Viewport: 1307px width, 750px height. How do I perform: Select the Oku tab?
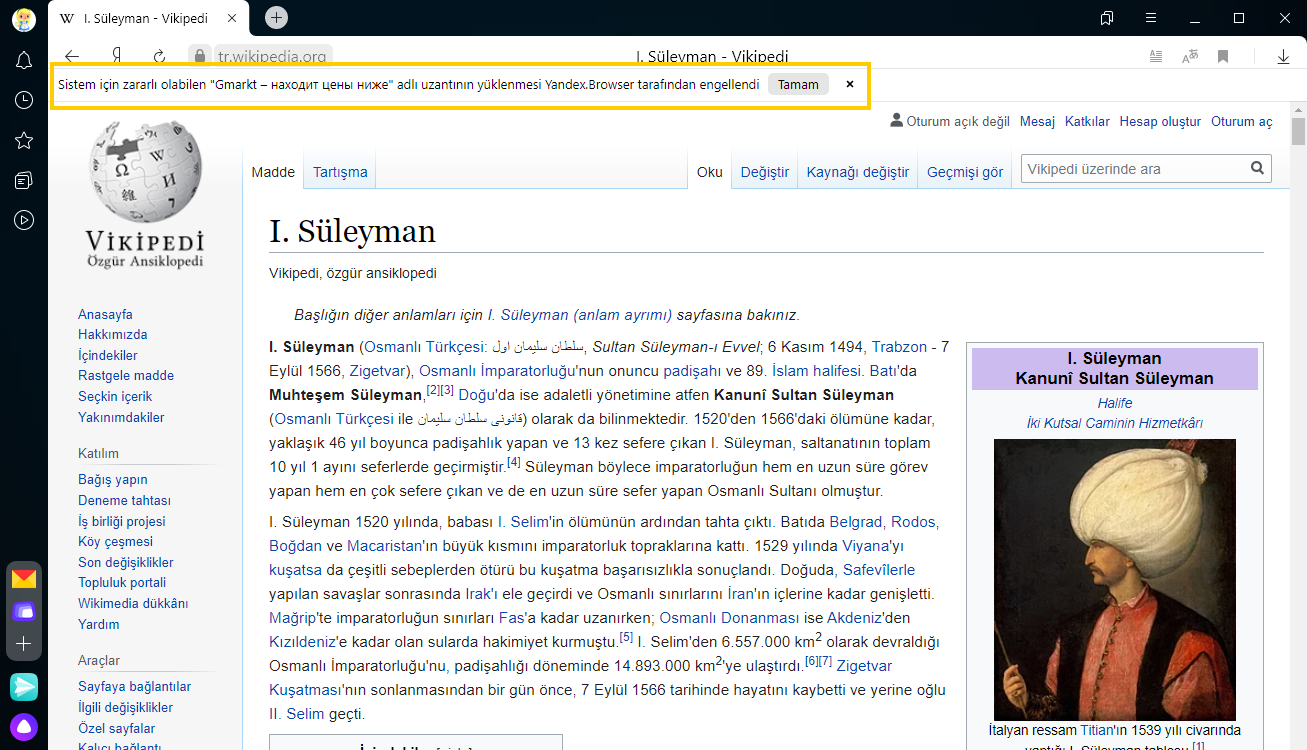point(710,172)
